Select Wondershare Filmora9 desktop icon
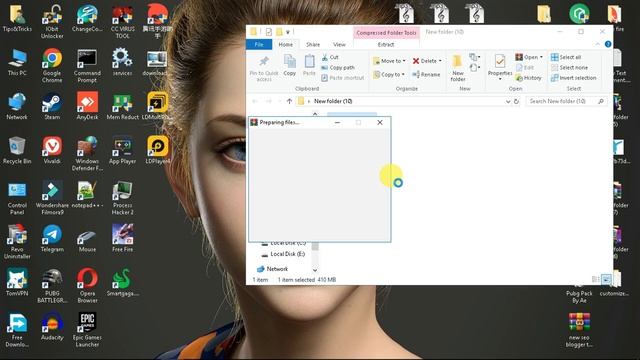This screenshot has height=360, width=640. point(52,198)
